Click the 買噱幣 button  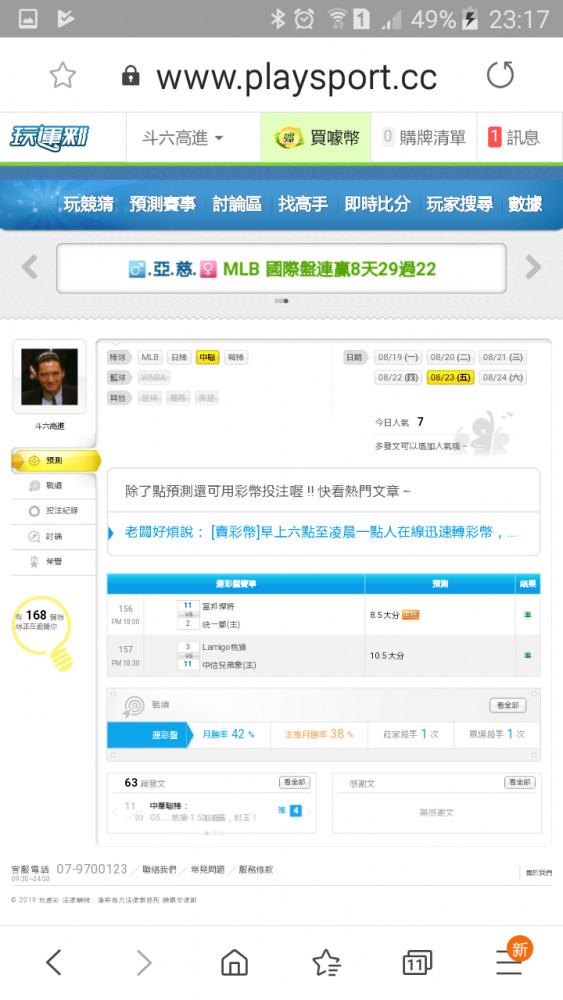tap(316, 137)
